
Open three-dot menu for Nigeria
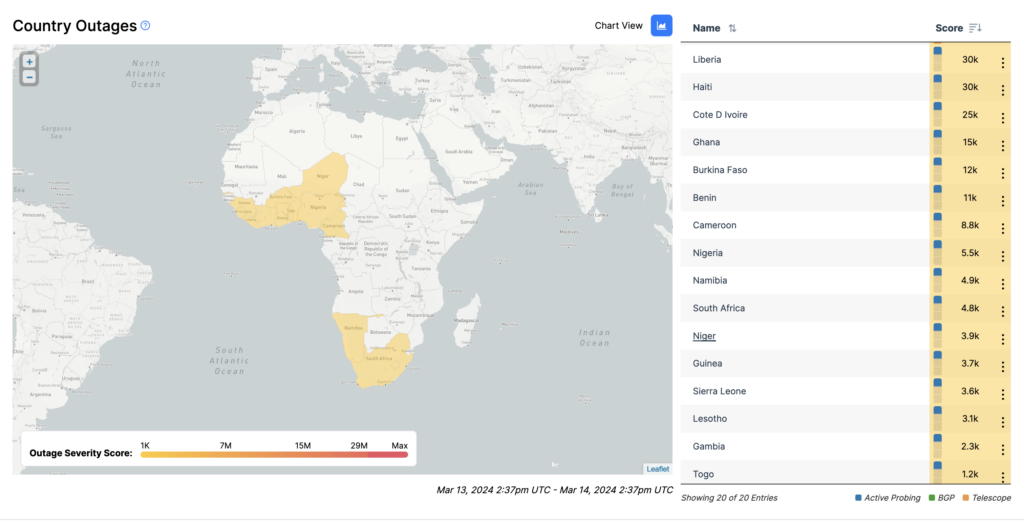pos(1002,256)
